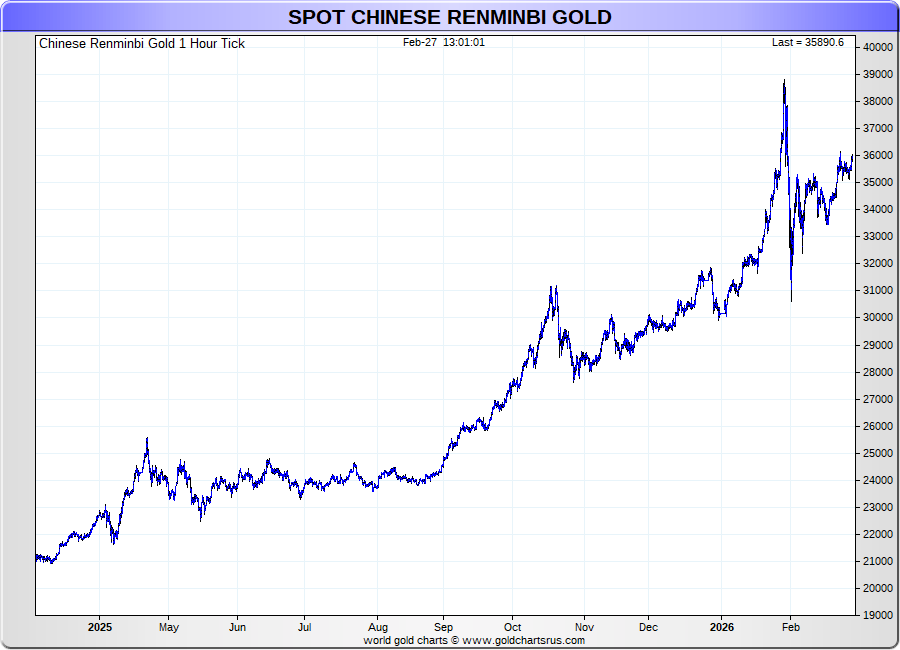Screen dimensions: 900x650
Task: Click the 39000 y-axis label
Action: pyautogui.click(x=878, y=75)
